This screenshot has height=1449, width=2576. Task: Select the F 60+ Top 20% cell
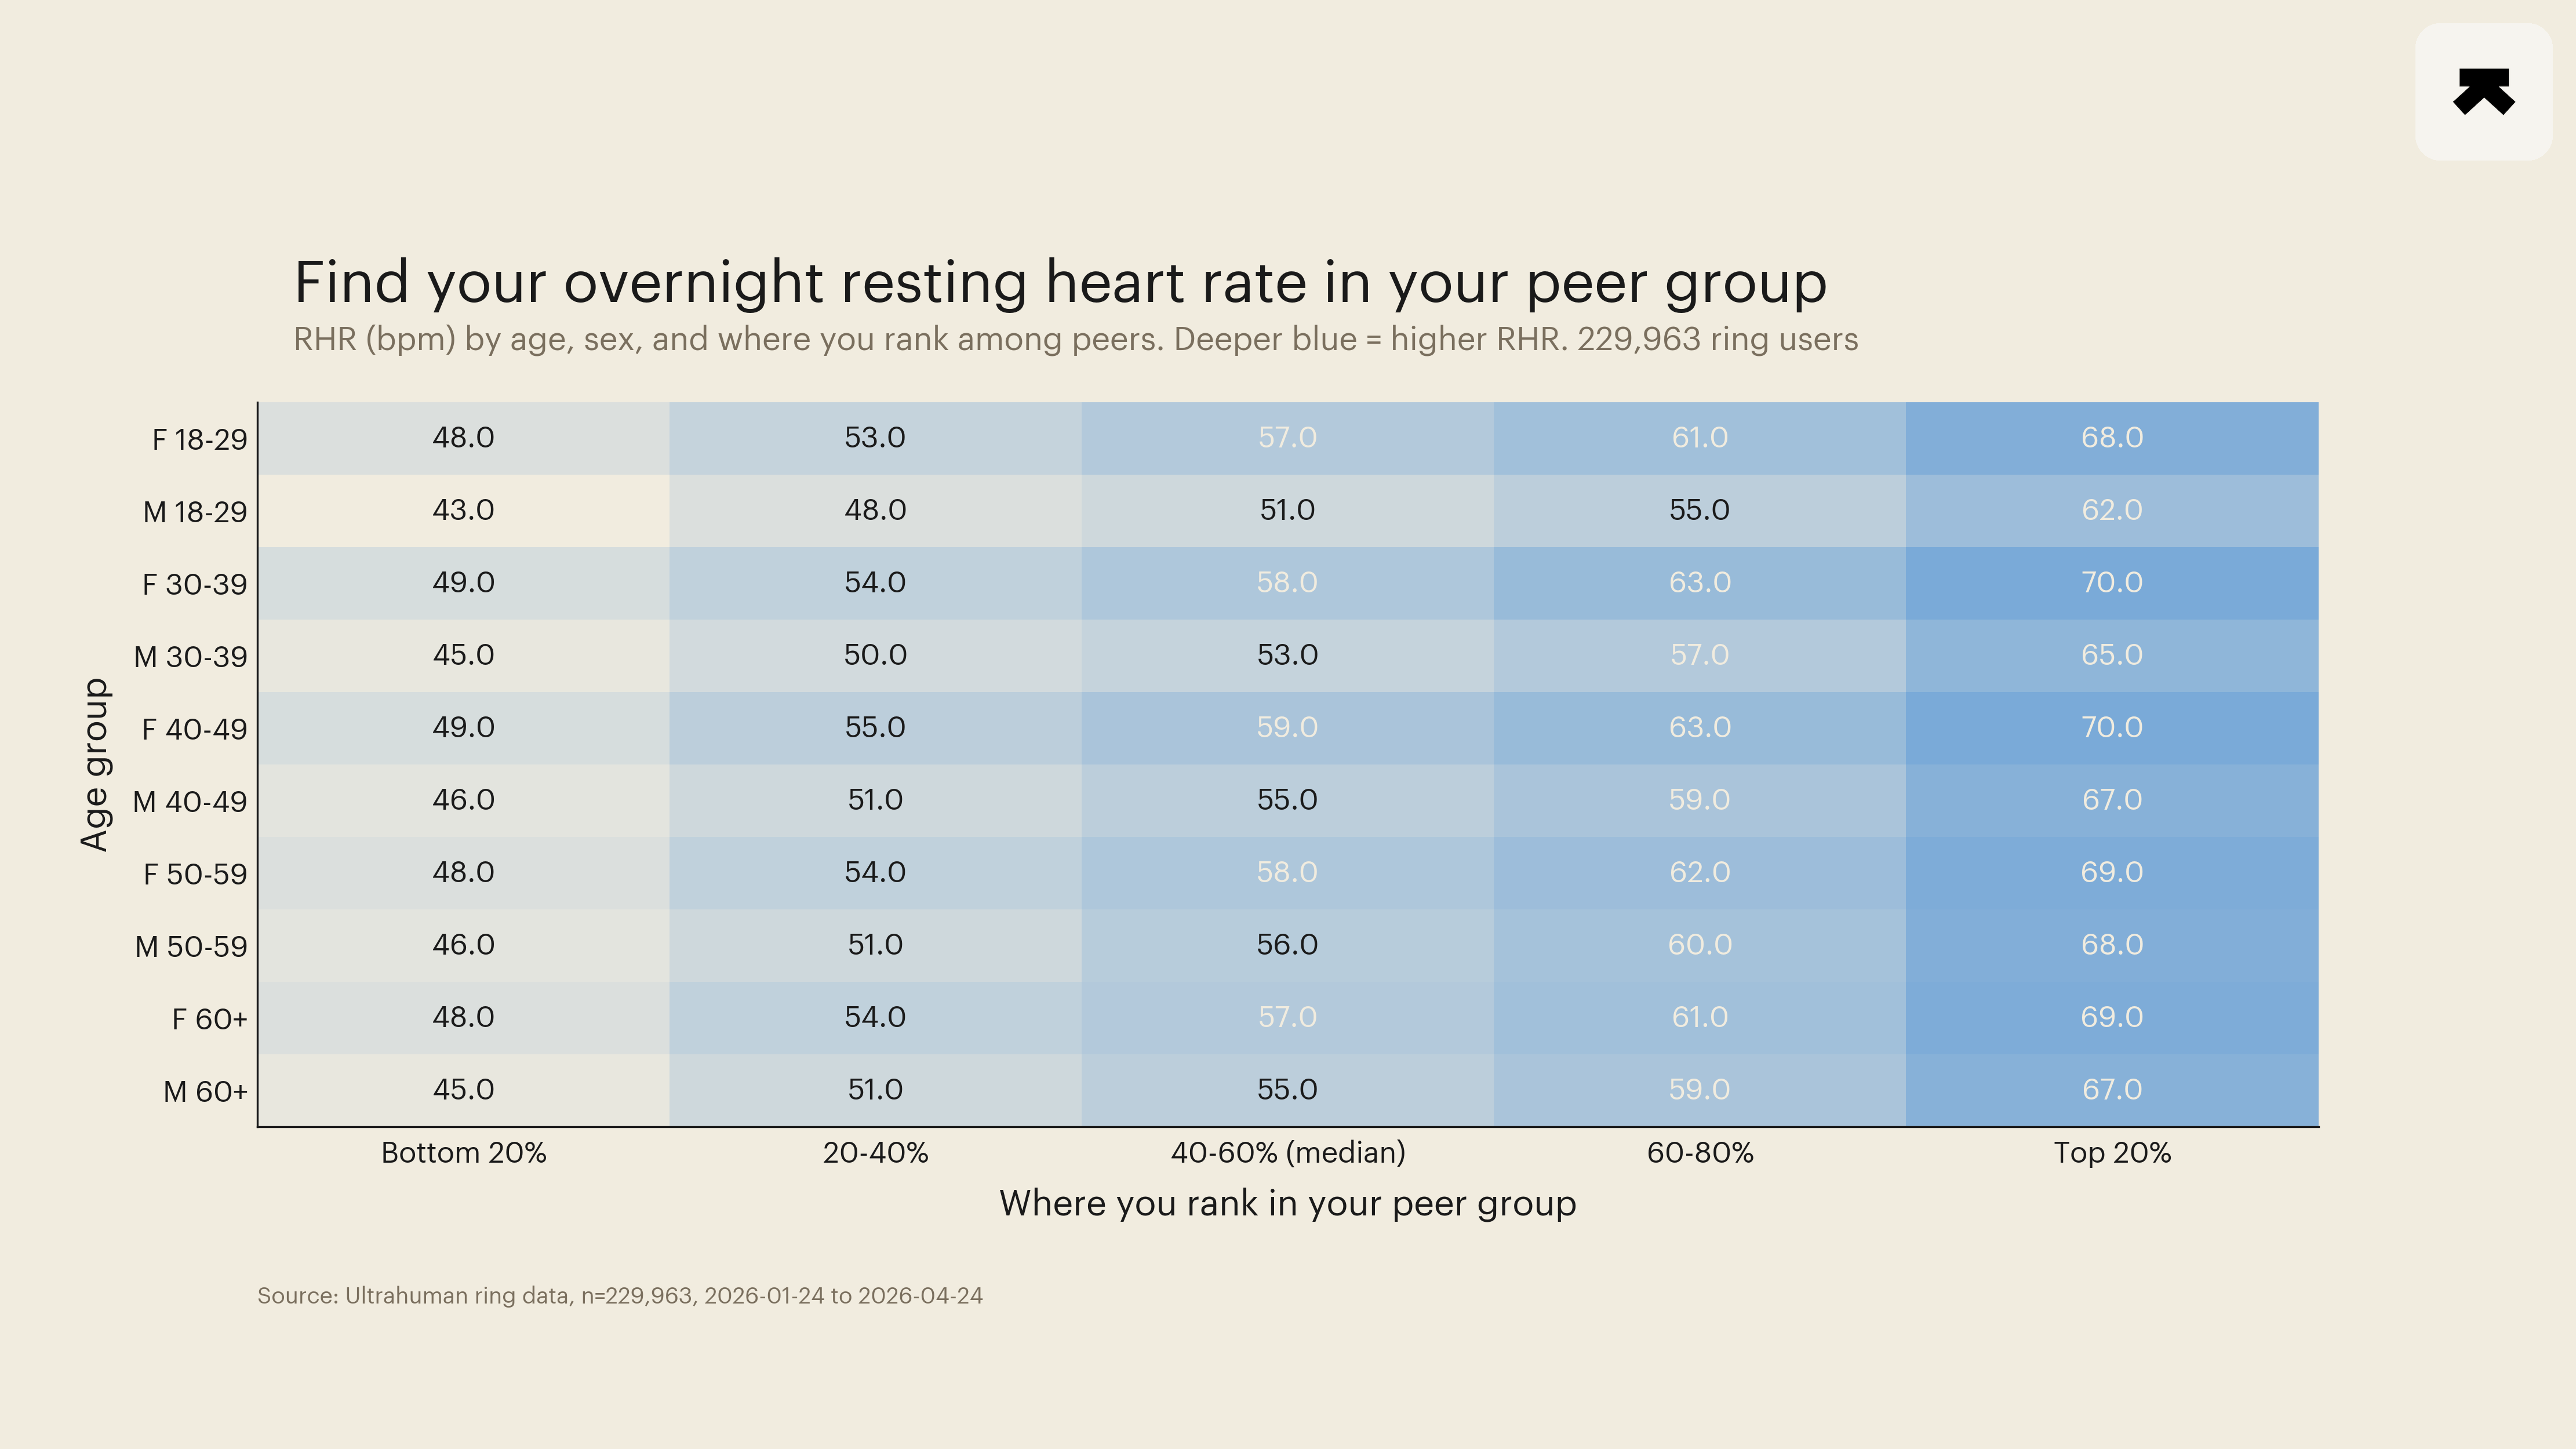point(2112,1018)
